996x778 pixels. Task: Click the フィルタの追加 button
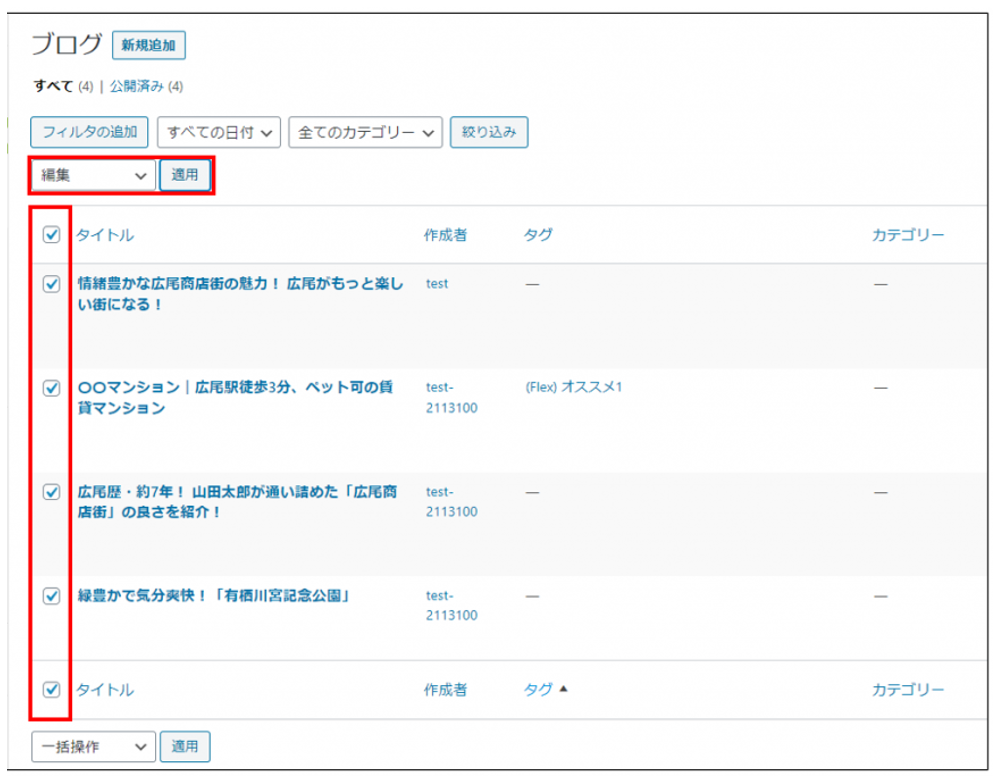[90, 132]
